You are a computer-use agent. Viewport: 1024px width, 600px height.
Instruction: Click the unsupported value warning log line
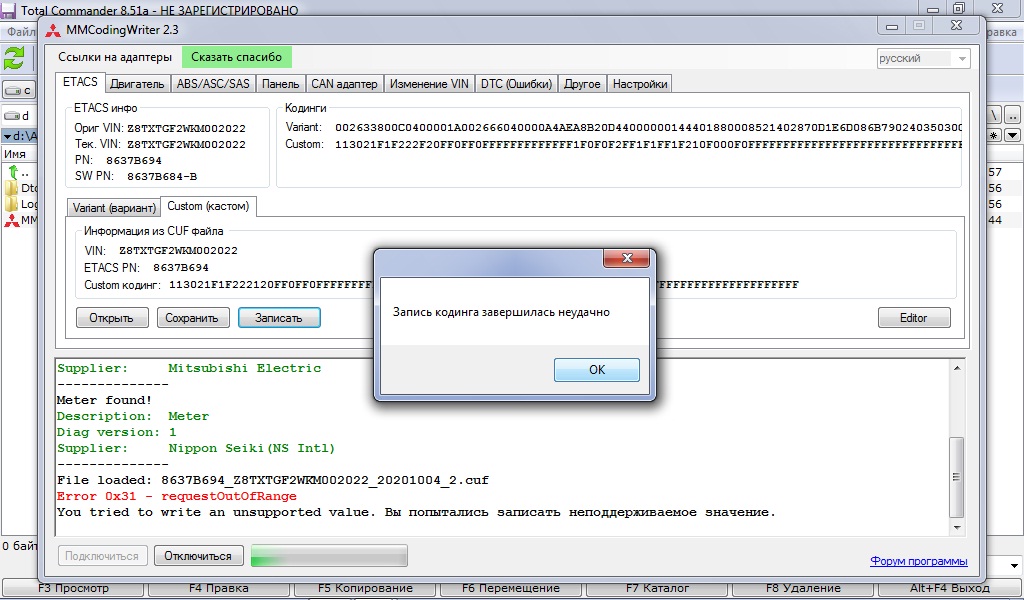point(416,513)
